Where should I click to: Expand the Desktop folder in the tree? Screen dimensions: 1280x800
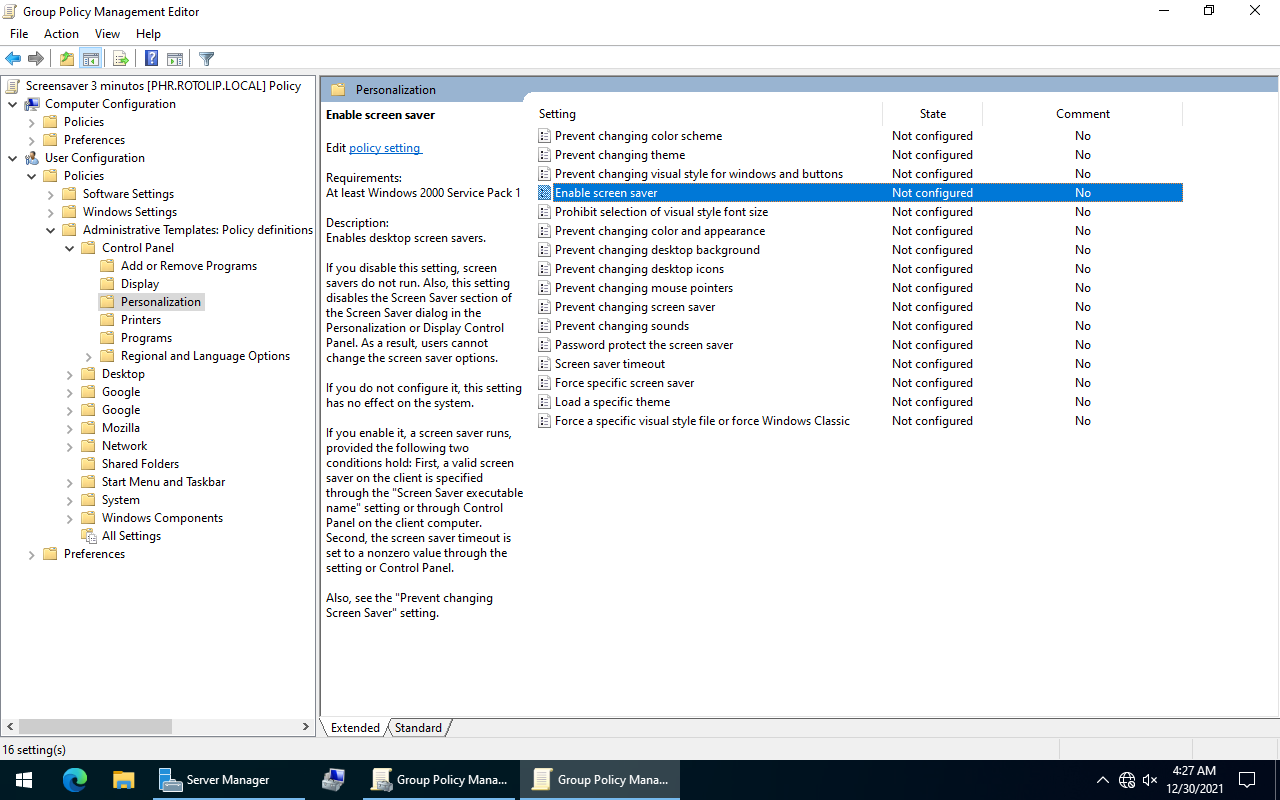point(68,373)
